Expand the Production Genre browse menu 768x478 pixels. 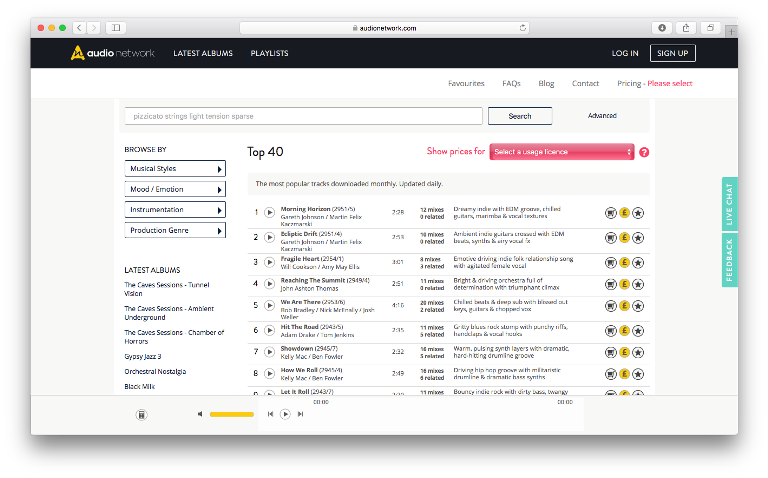pos(175,230)
